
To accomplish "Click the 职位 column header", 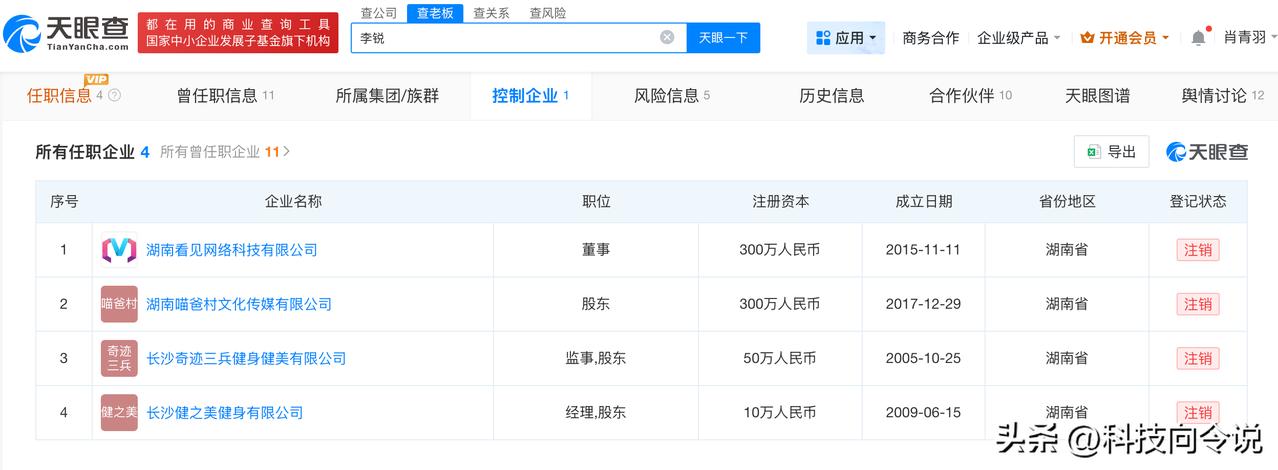I will [596, 201].
